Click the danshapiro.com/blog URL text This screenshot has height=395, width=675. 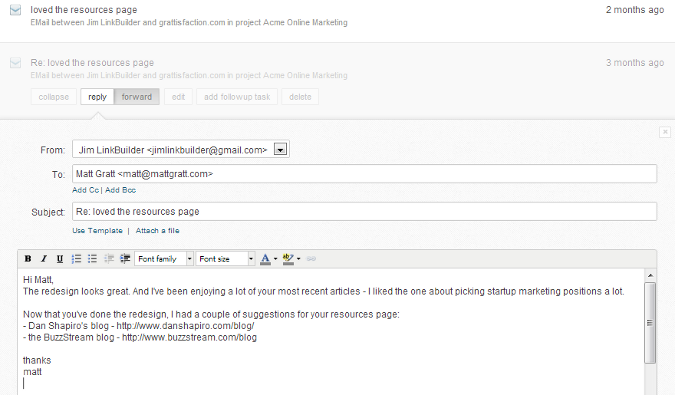[185, 326]
